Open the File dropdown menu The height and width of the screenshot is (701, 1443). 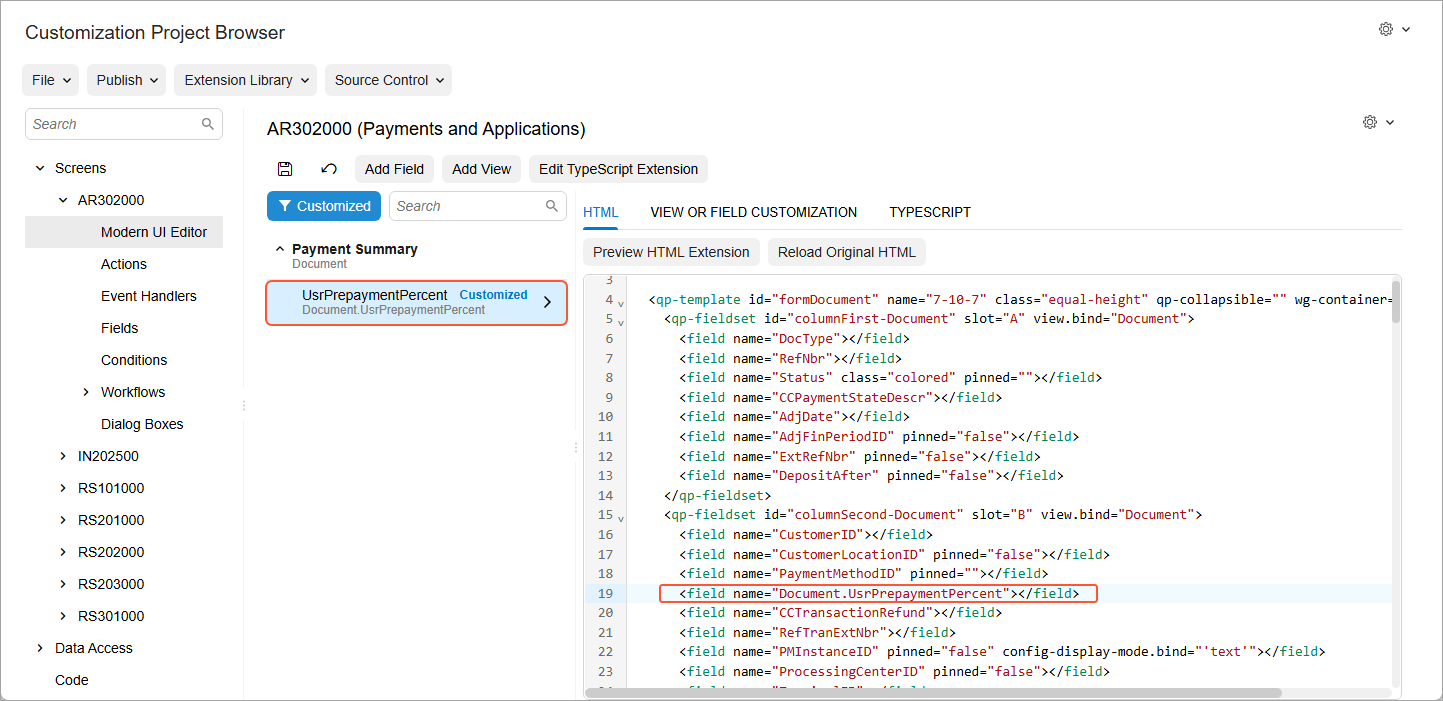50,80
